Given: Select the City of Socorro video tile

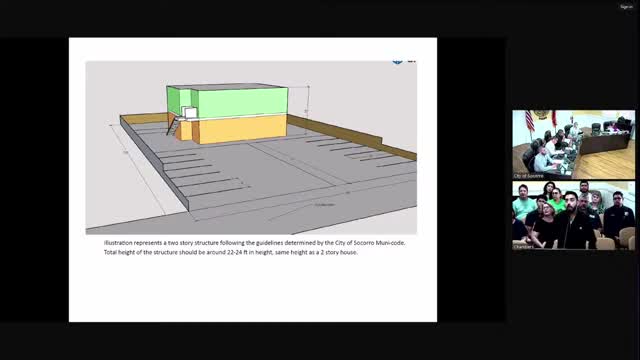Looking at the screenshot, I should (573, 144).
